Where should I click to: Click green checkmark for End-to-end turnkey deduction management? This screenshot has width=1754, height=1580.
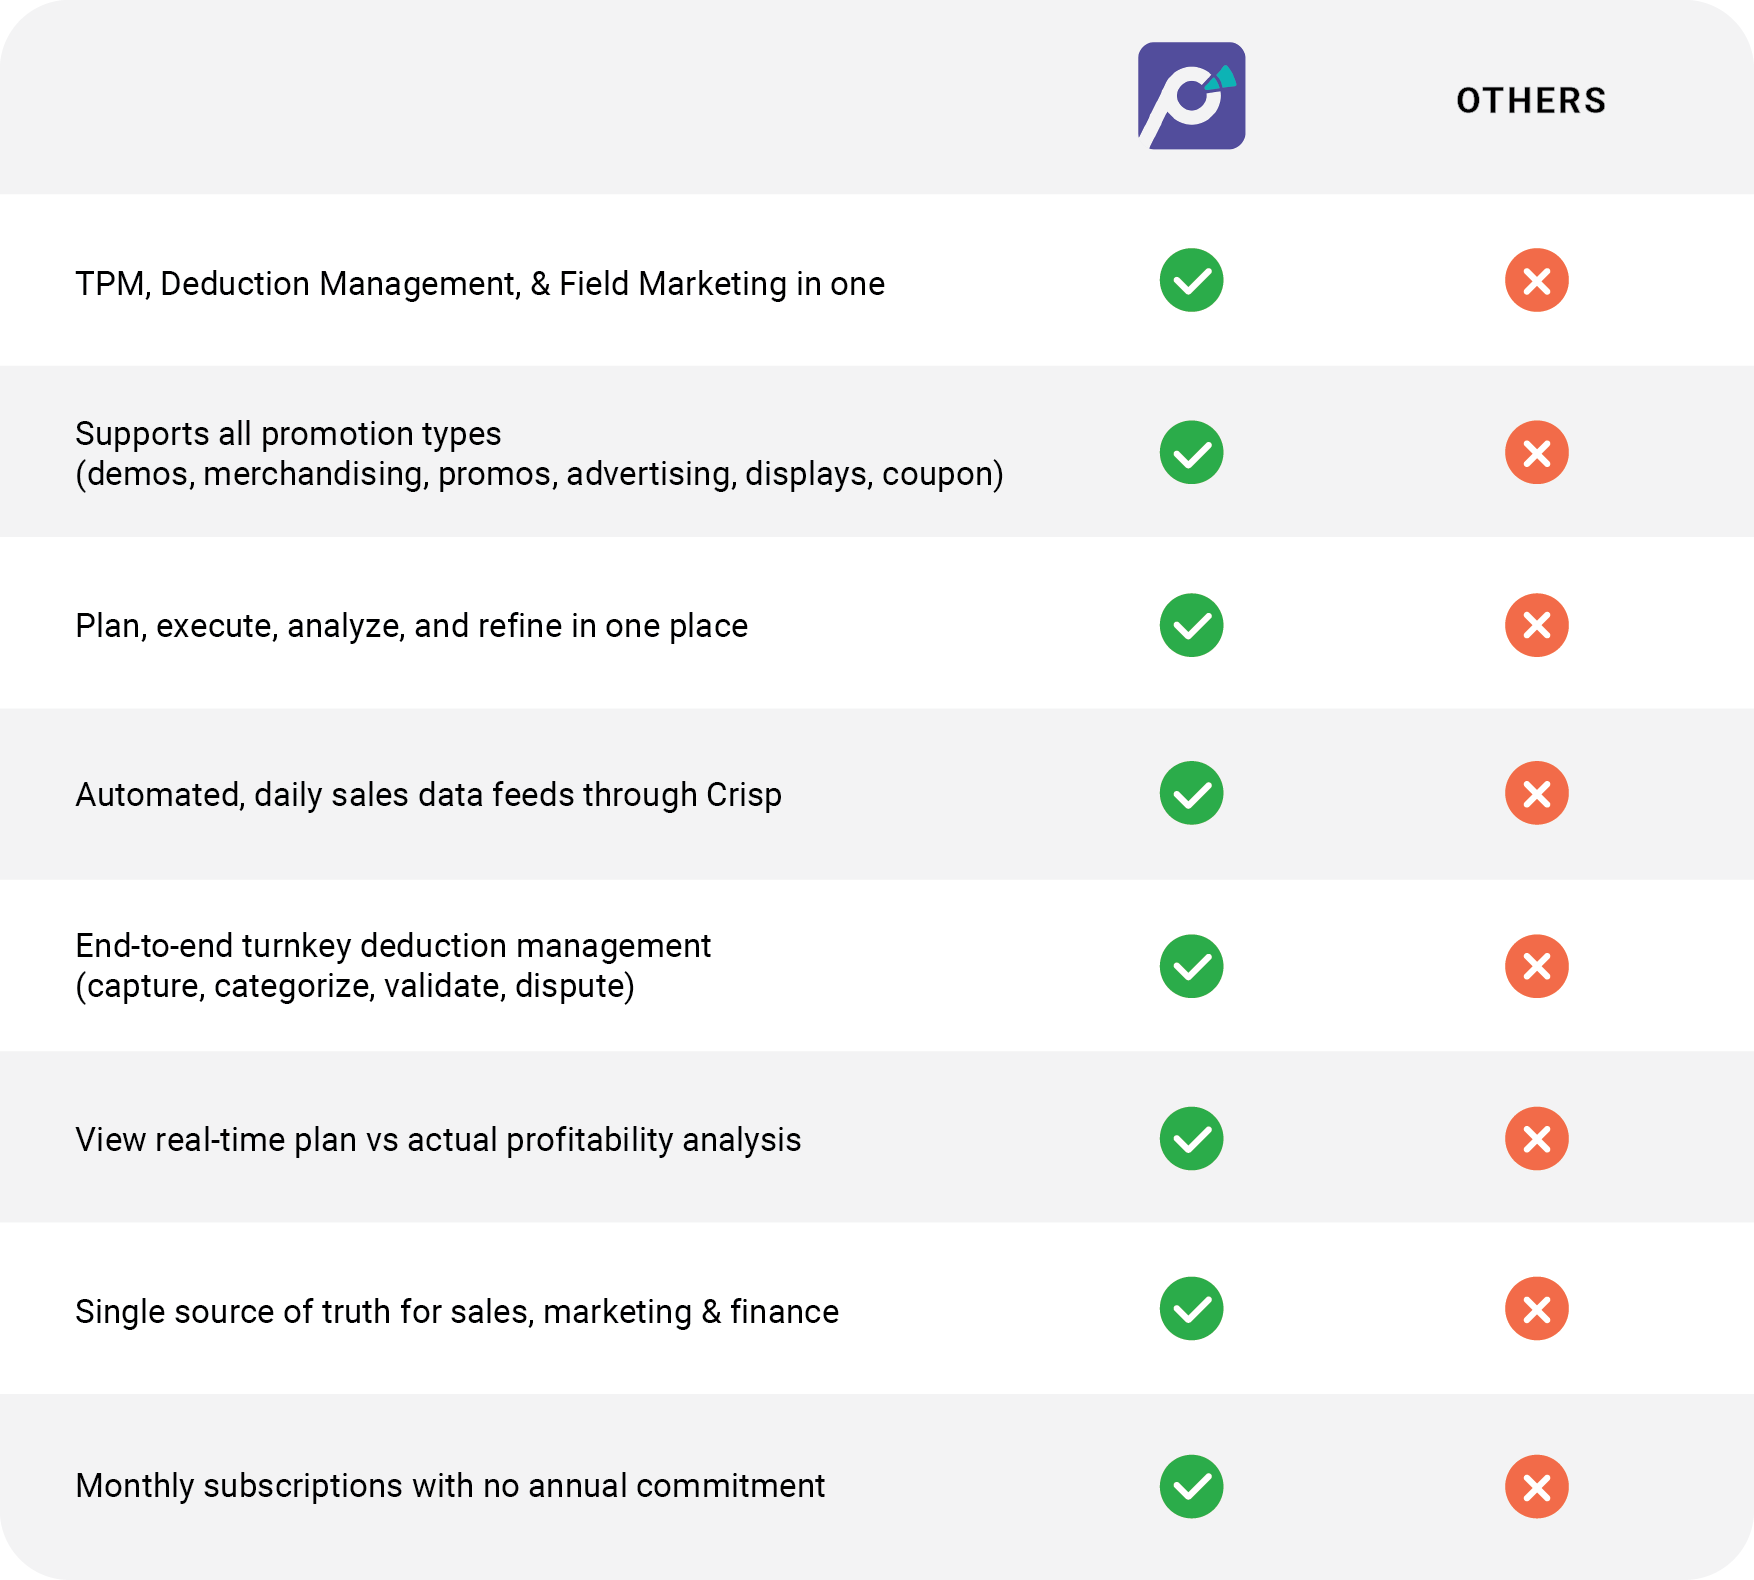[x=1191, y=966]
